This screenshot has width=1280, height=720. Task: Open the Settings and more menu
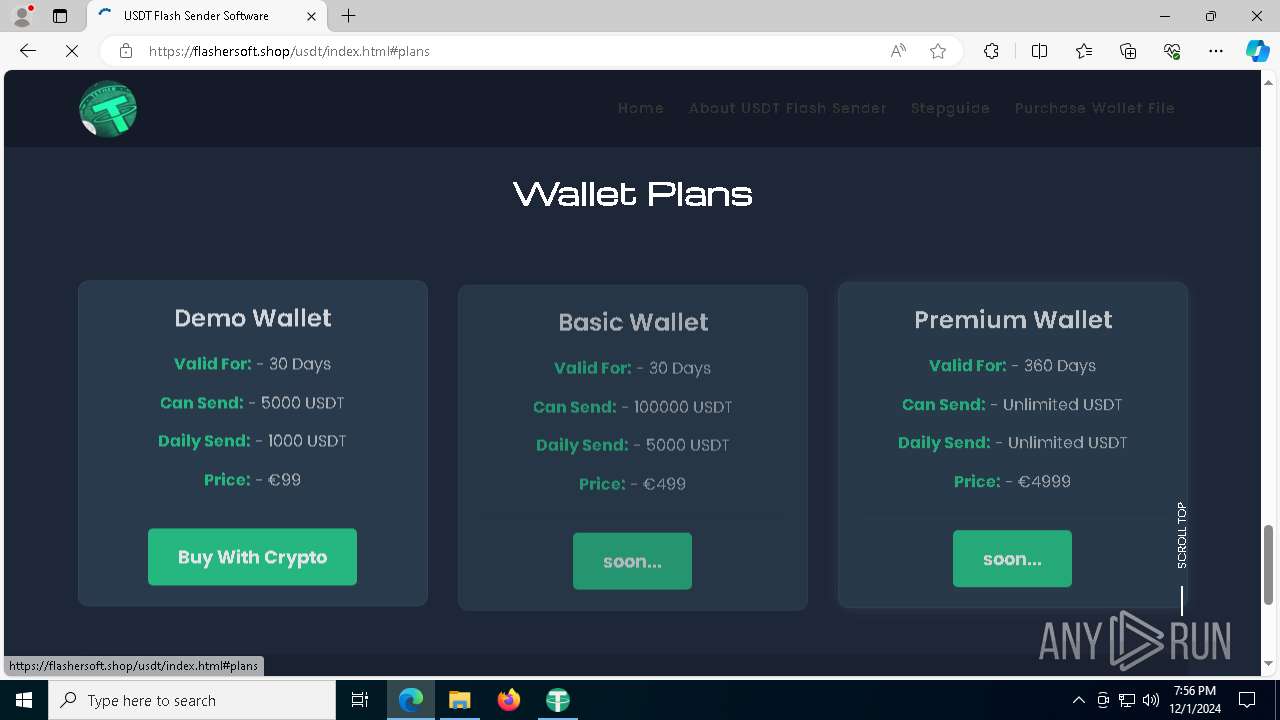click(x=1216, y=51)
